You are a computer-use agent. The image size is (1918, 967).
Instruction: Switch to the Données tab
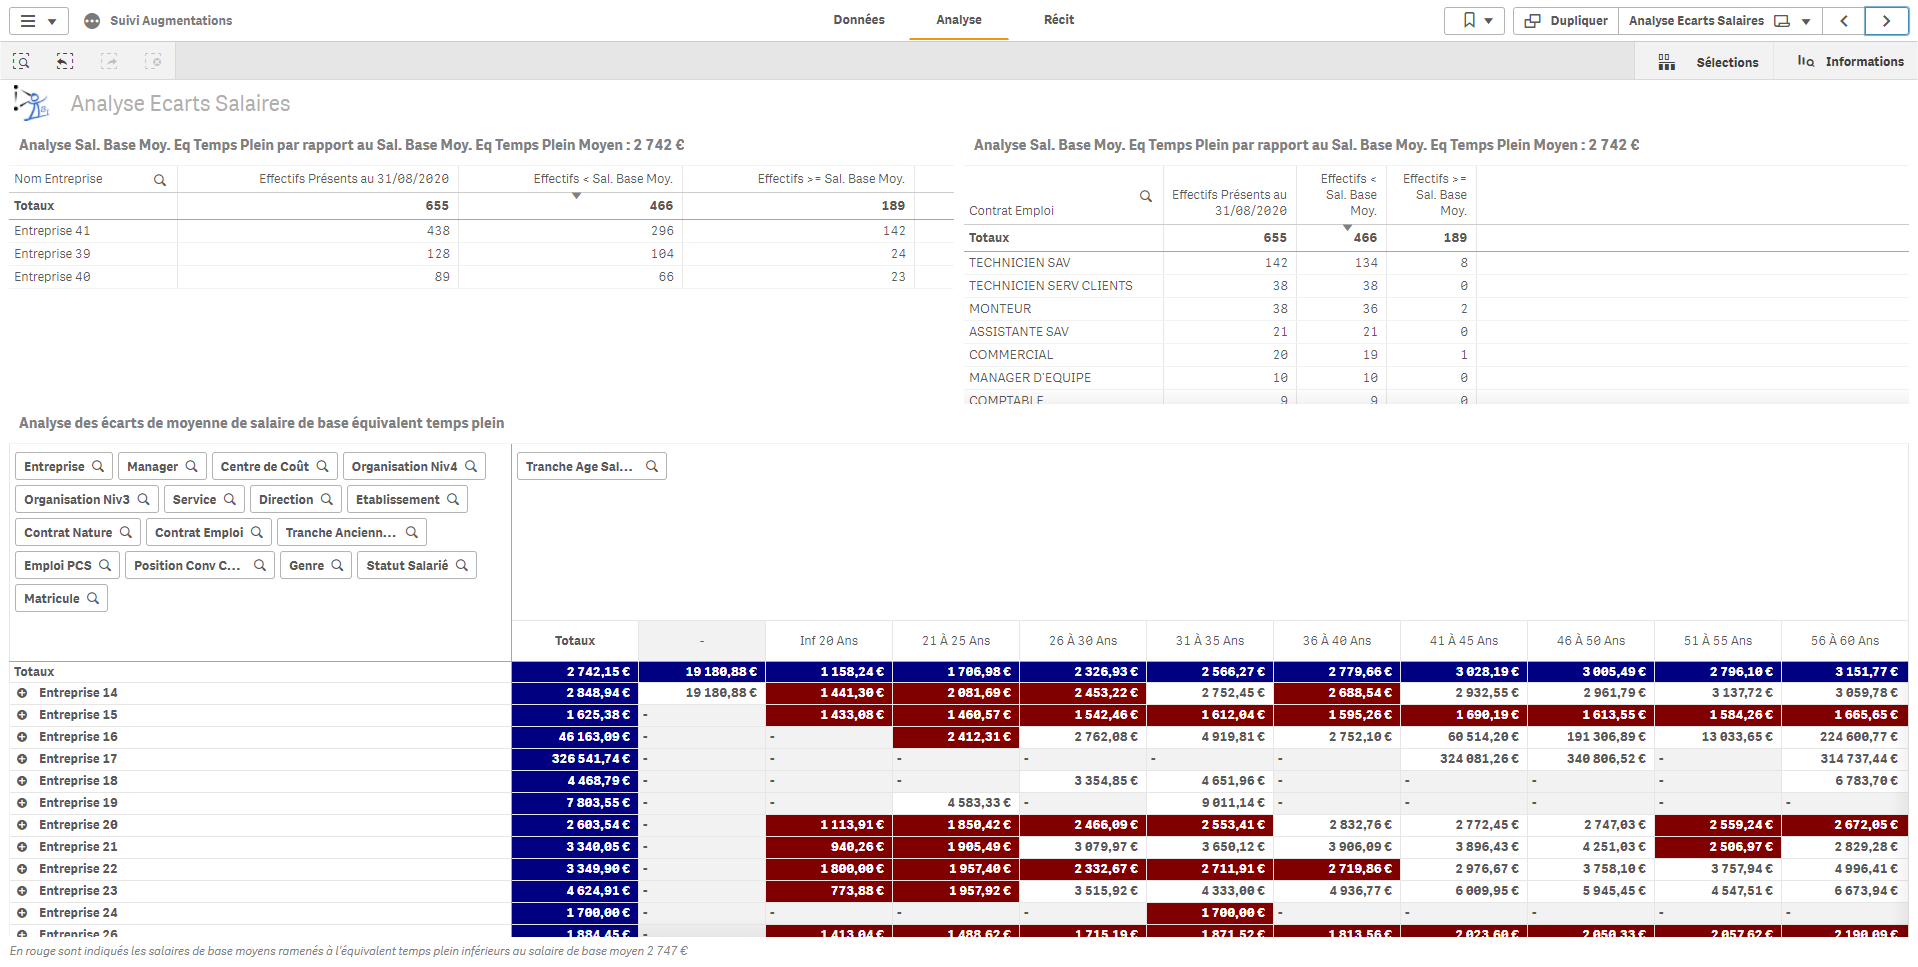pyautogui.click(x=858, y=20)
